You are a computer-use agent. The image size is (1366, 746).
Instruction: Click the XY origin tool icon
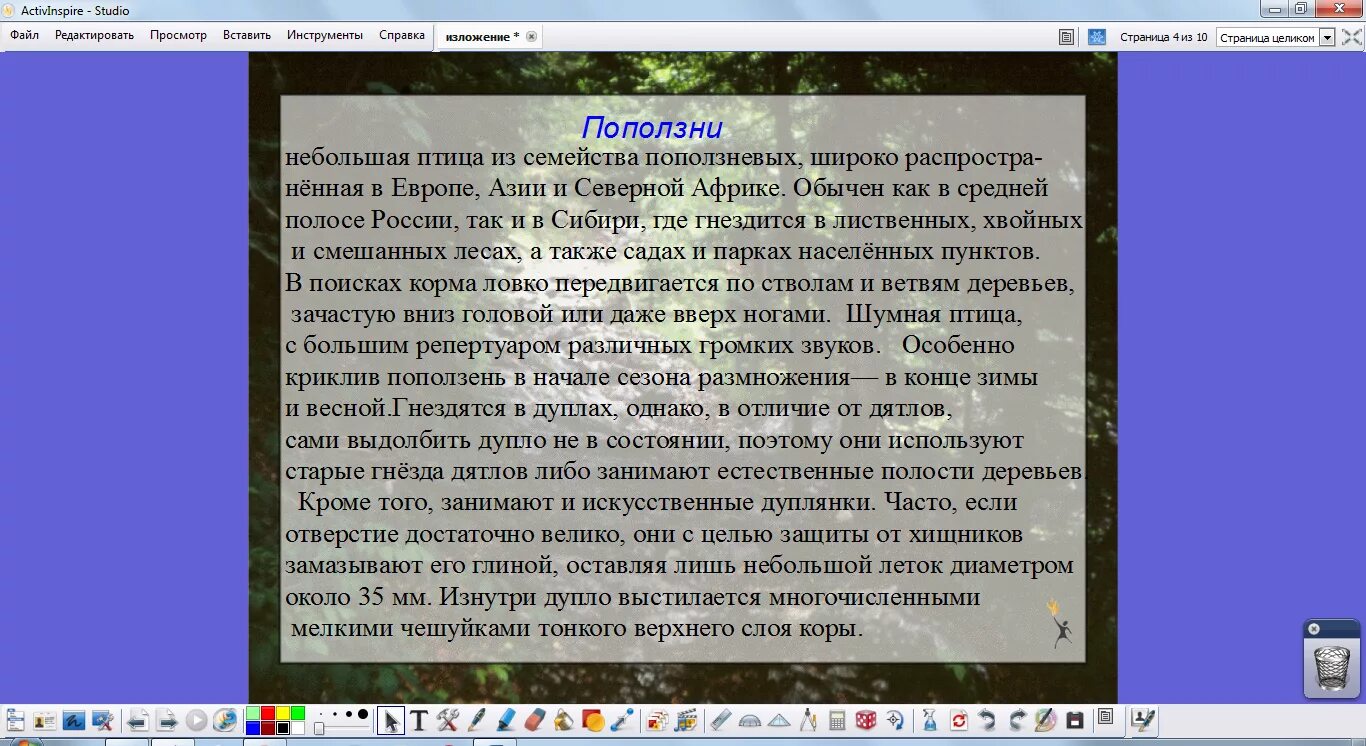pyautogui.click(x=895, y=720)
